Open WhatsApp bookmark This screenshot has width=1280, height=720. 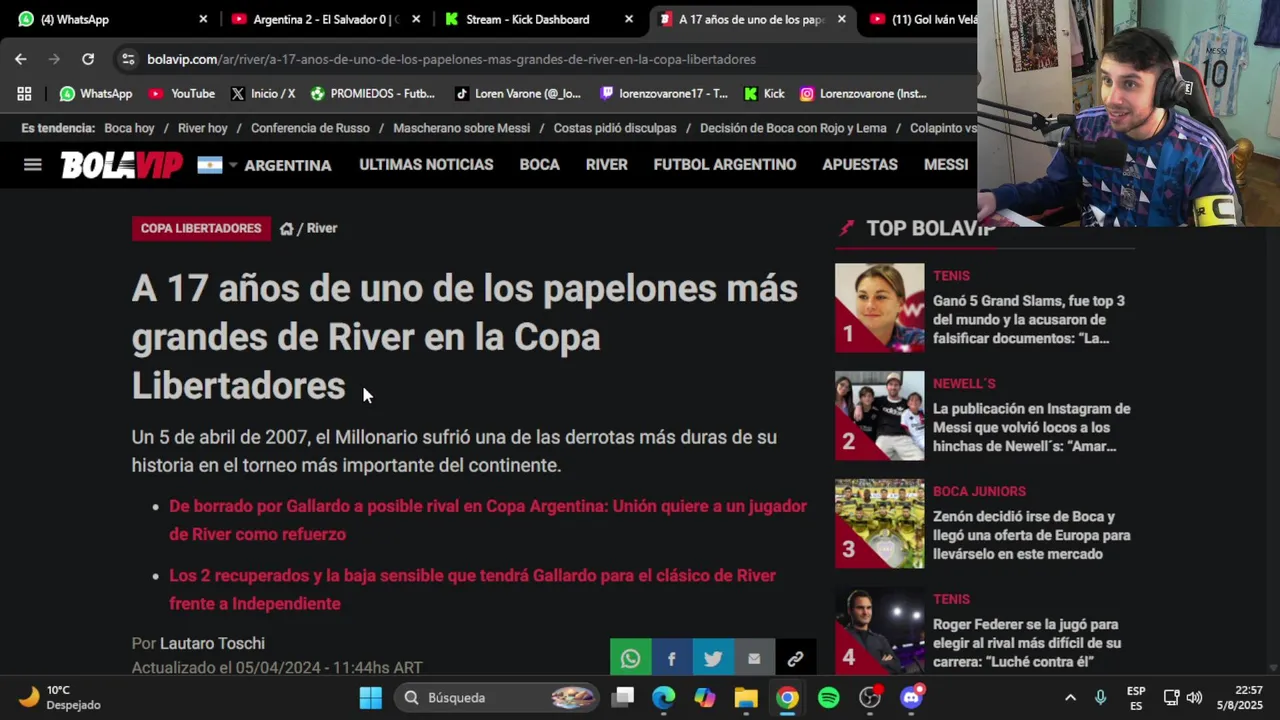click(96, 93)
